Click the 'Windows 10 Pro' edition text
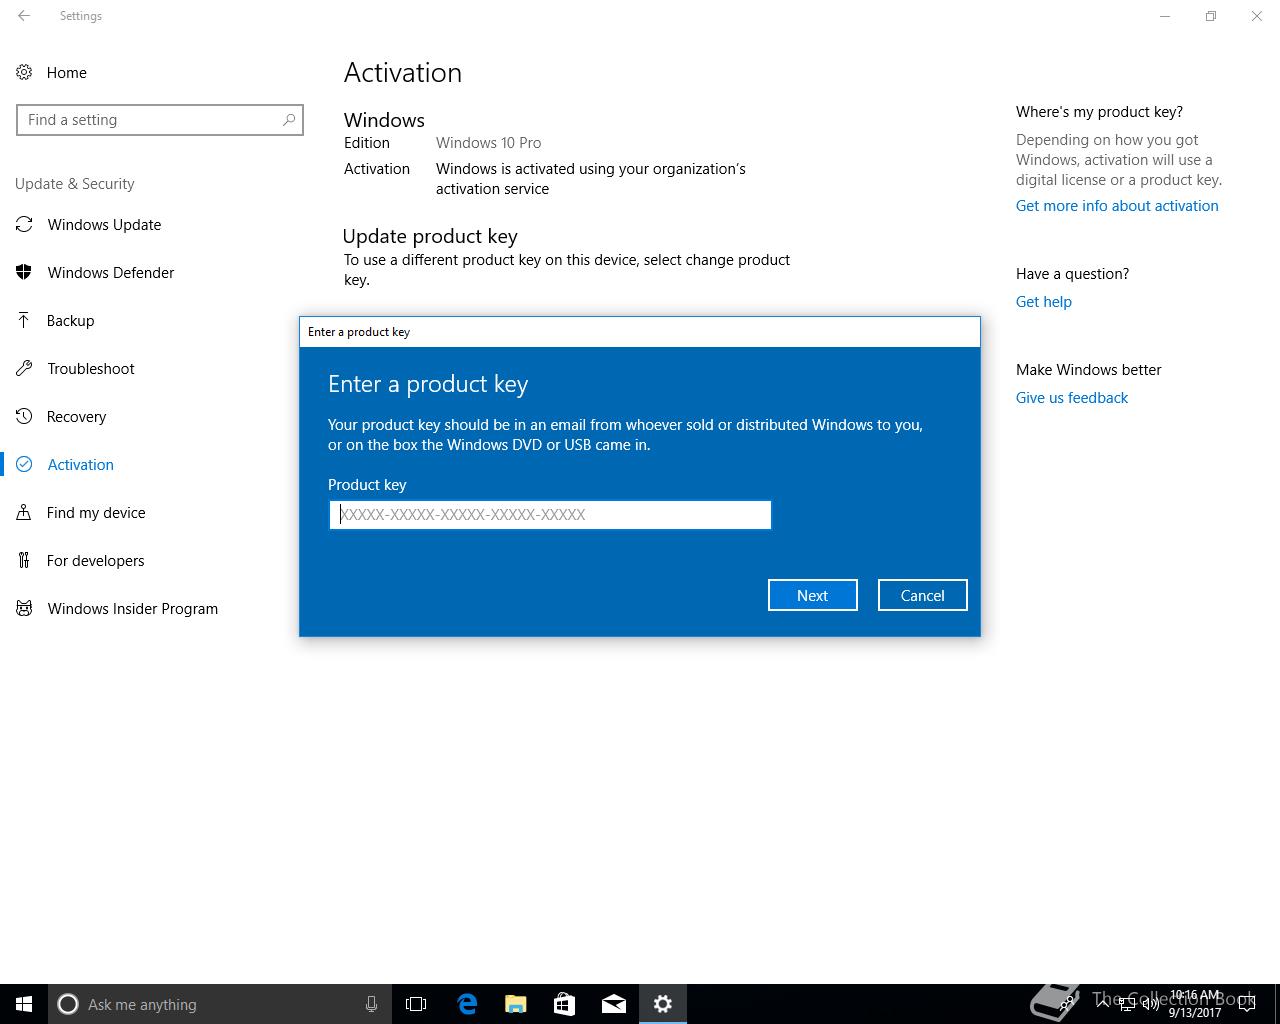 click(489, 143)
